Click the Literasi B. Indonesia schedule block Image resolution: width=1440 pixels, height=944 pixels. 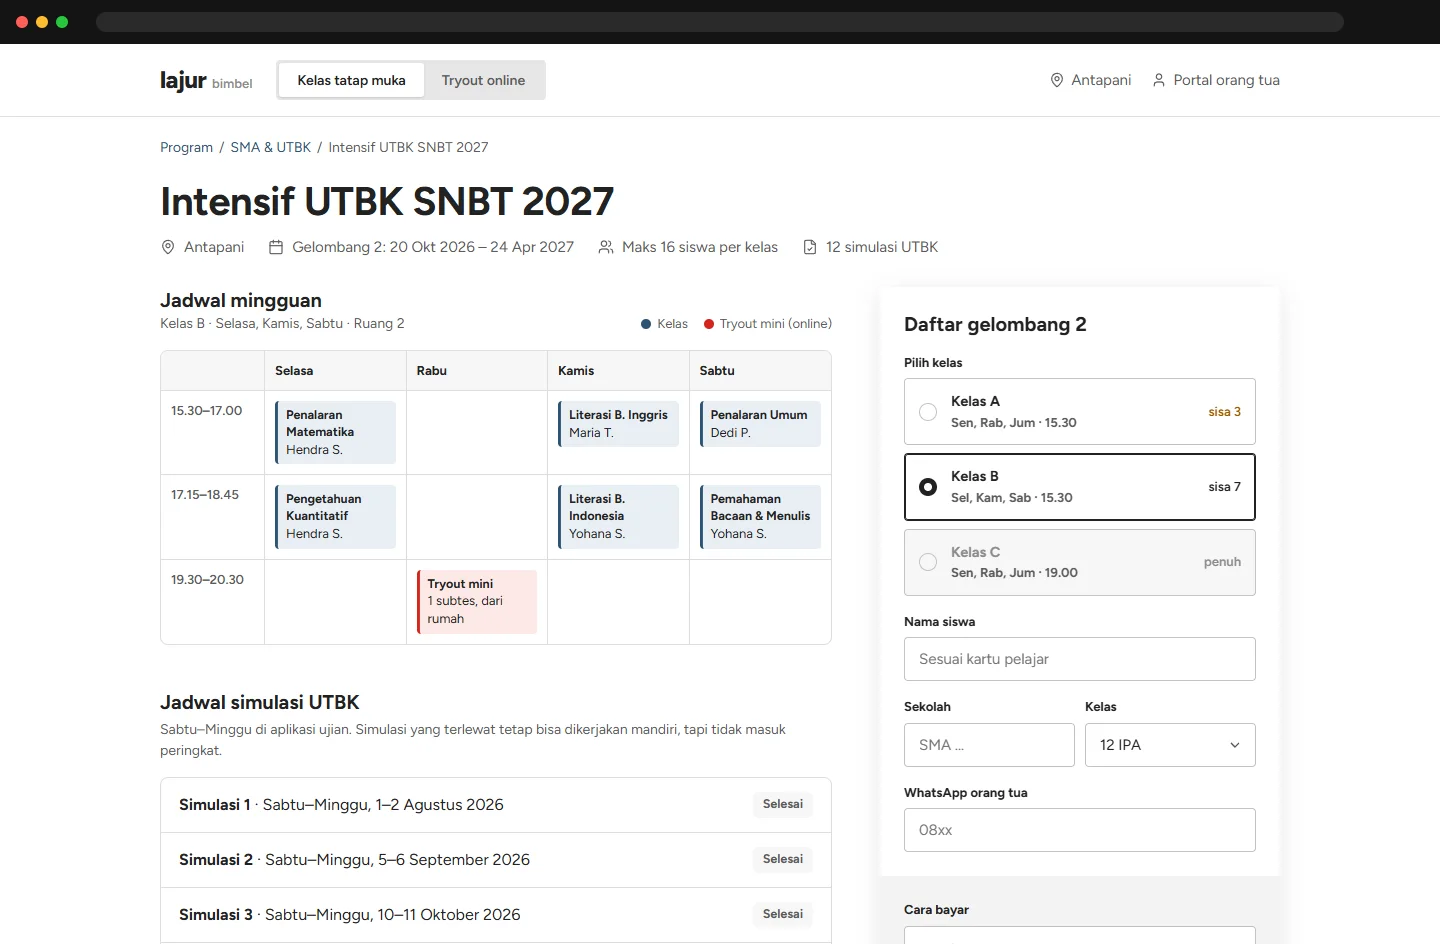pyautogui.click(x=618, y=516)
